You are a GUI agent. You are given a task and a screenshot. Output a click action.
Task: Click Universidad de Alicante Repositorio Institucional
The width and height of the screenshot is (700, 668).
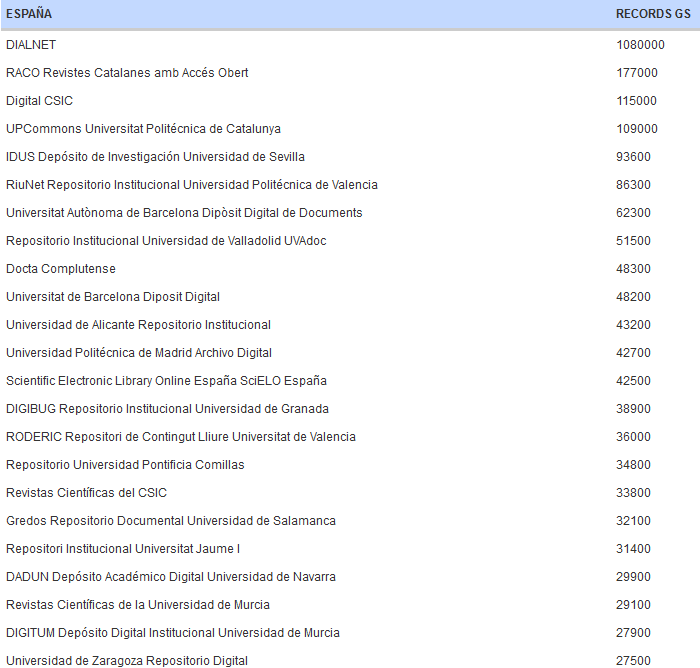pyautogui.click(x=138, y=325)
